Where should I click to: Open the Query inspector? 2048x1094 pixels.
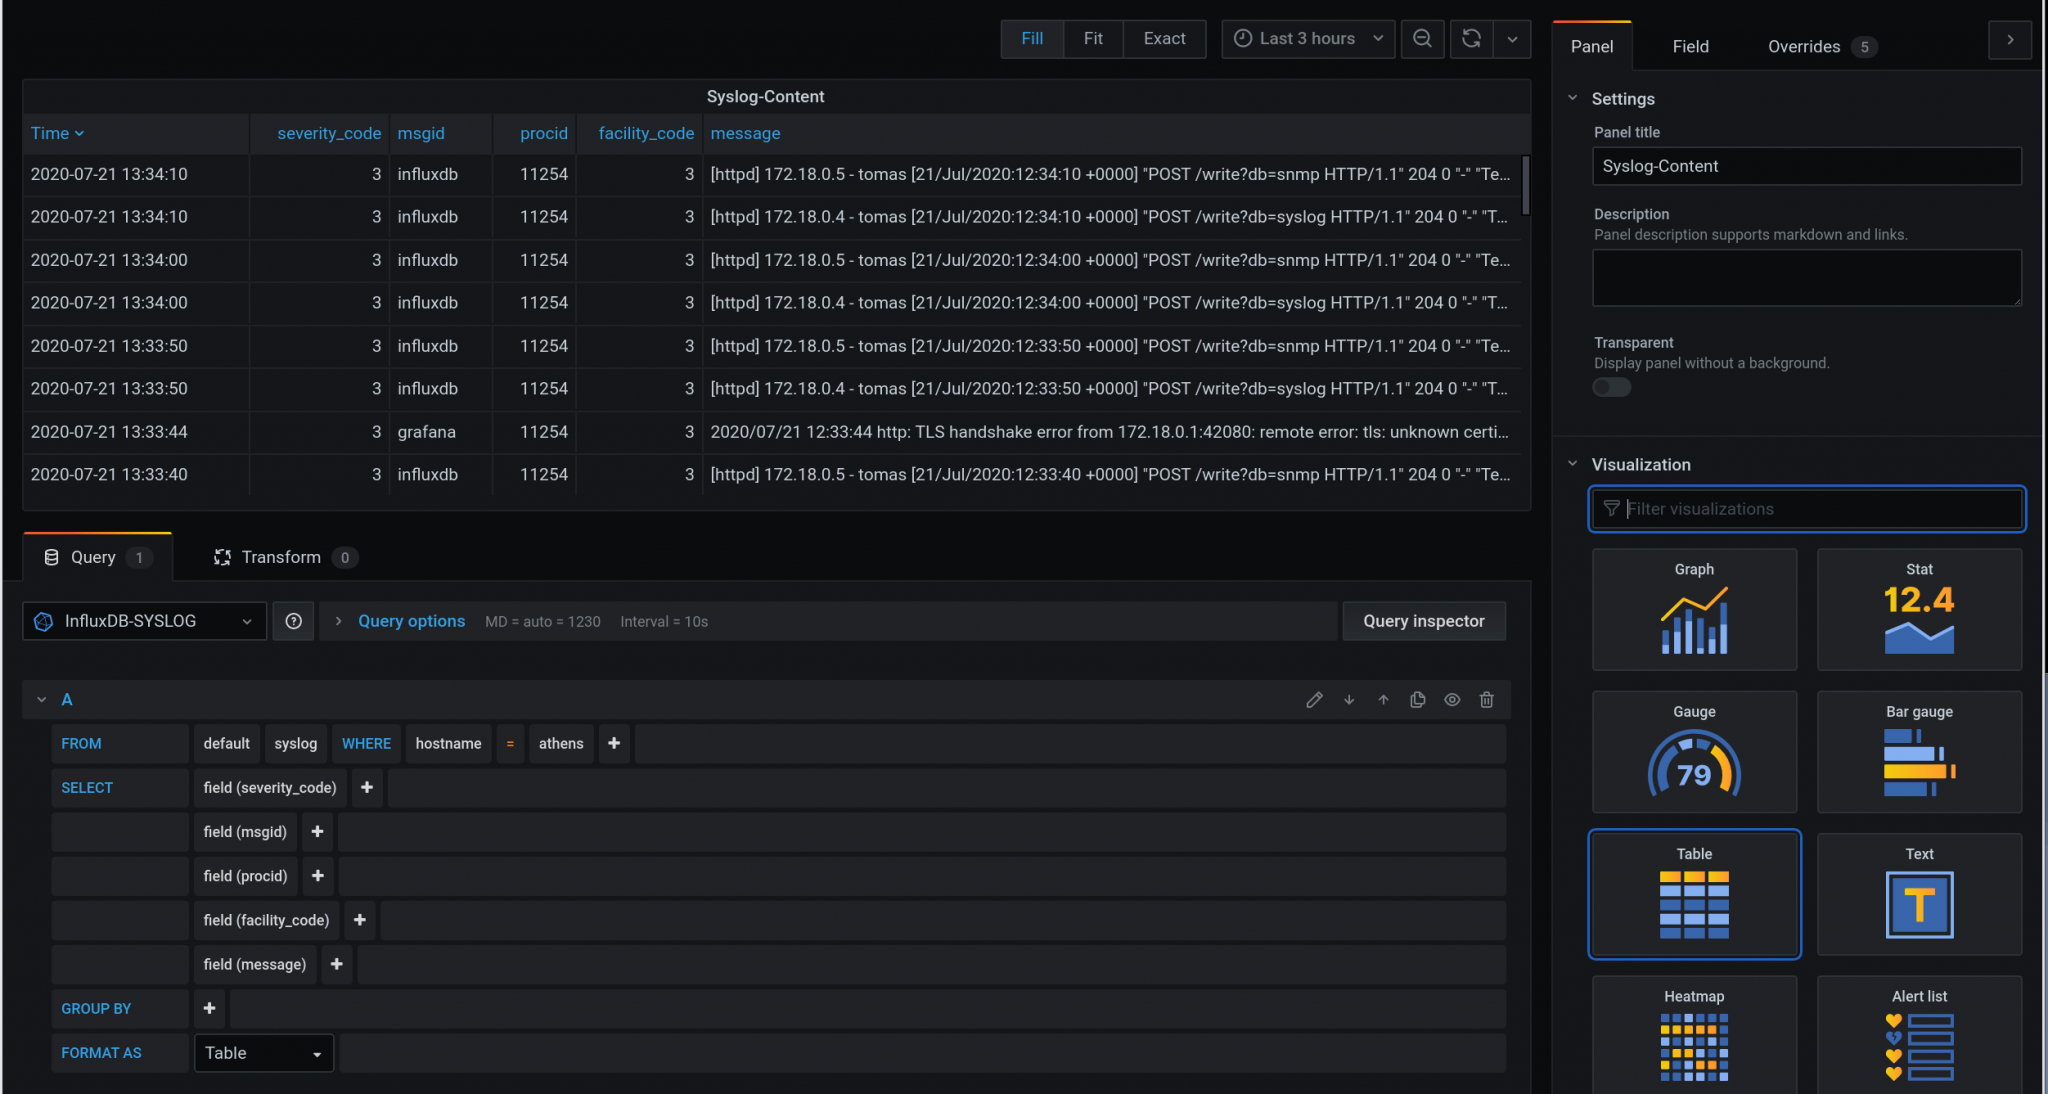[x=1424, y=621]
